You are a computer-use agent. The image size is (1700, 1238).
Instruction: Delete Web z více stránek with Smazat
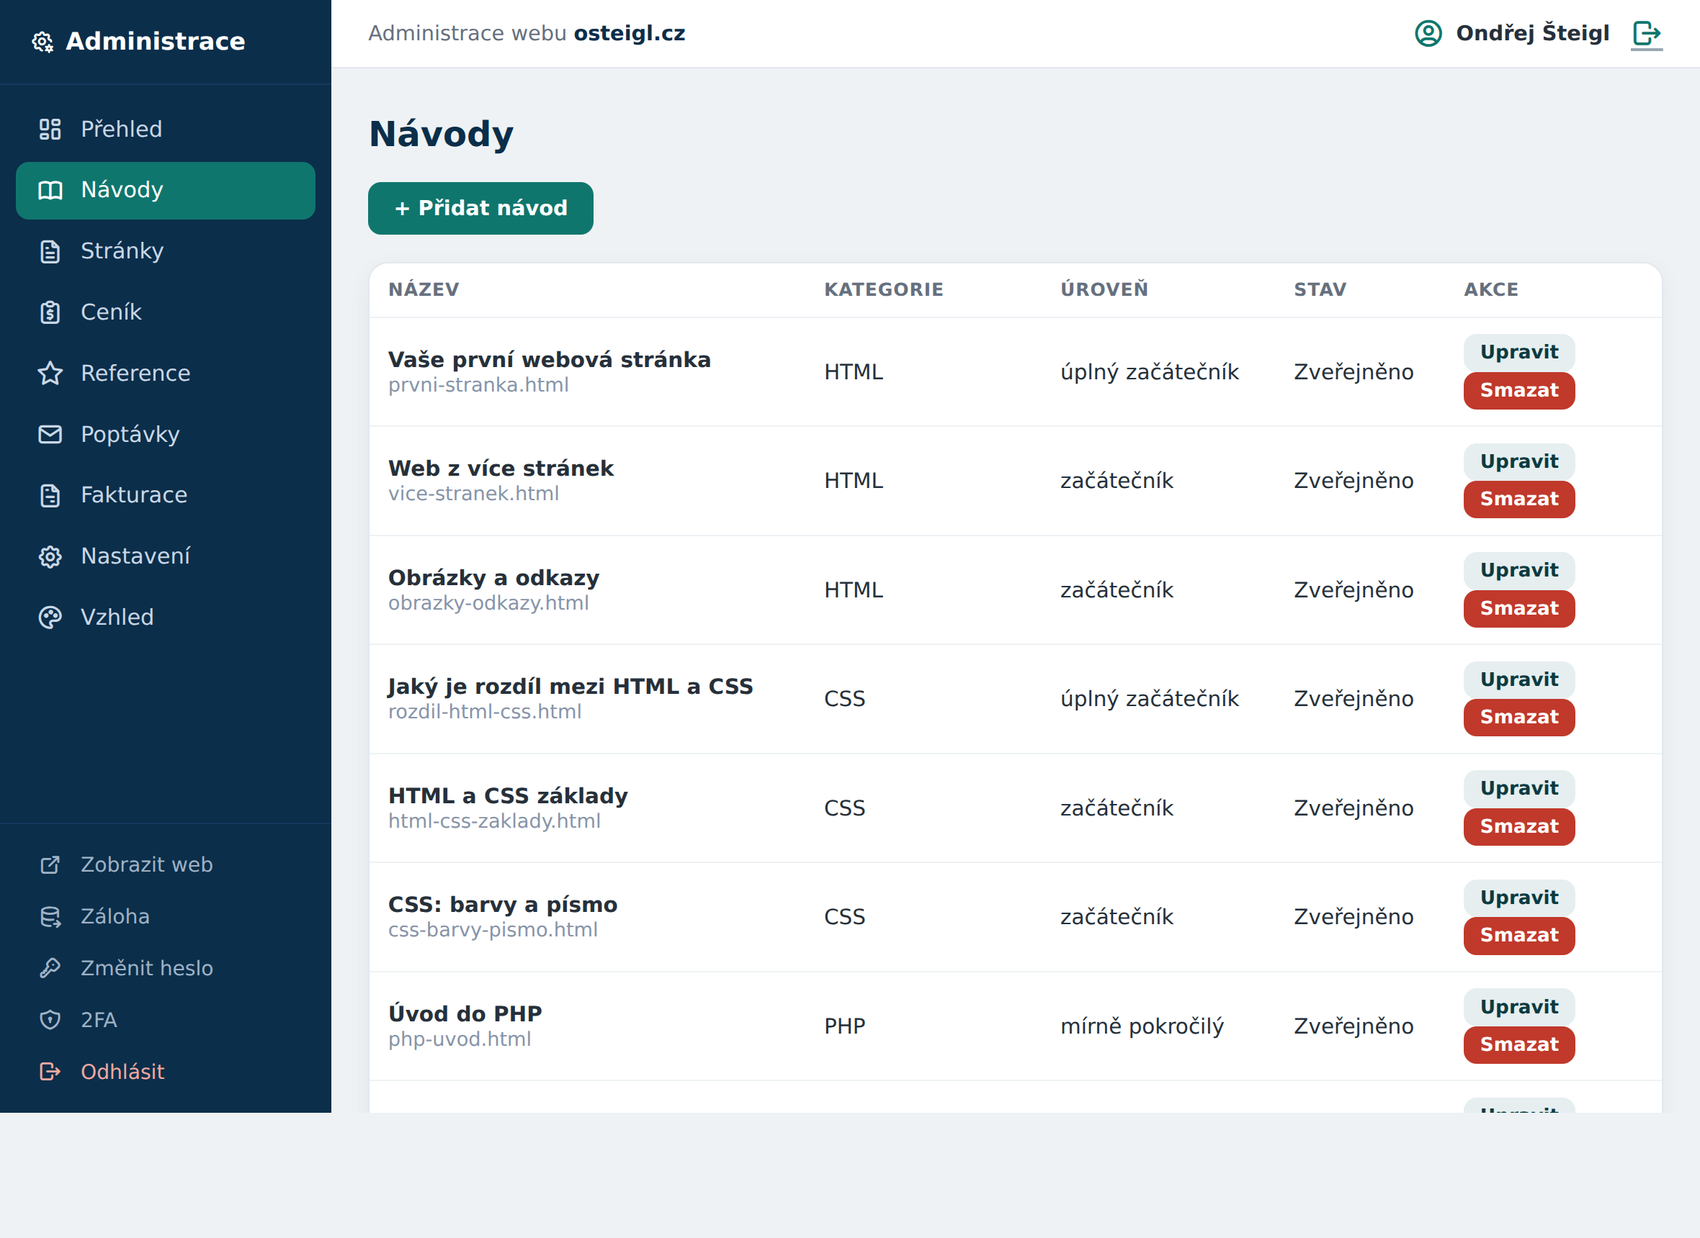coord(1519,499)
